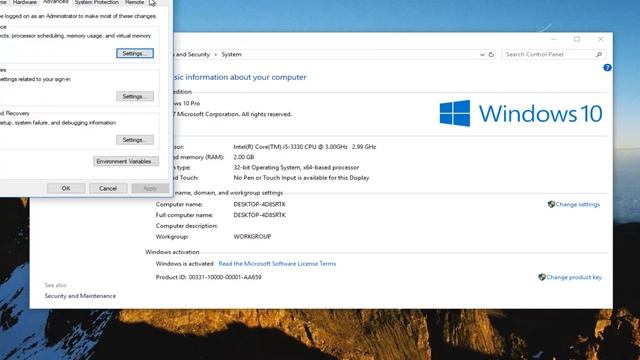Select computer name value DESKTOP-4D8SRTK
The width and height of the screenshot is (640, 360).
click(260, 204)
